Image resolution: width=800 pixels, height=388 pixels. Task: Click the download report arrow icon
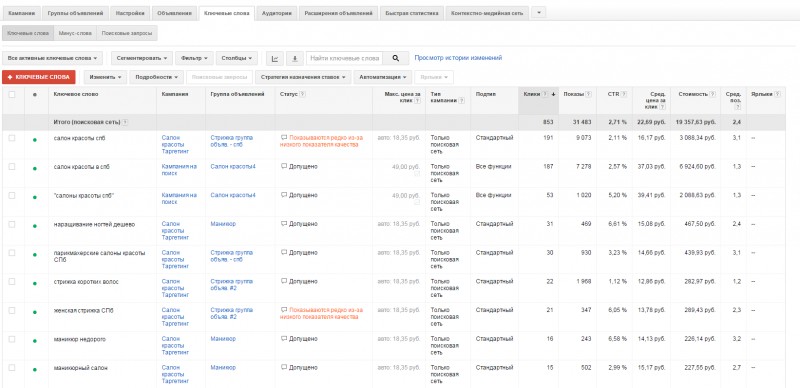click(x=294, y=58)
